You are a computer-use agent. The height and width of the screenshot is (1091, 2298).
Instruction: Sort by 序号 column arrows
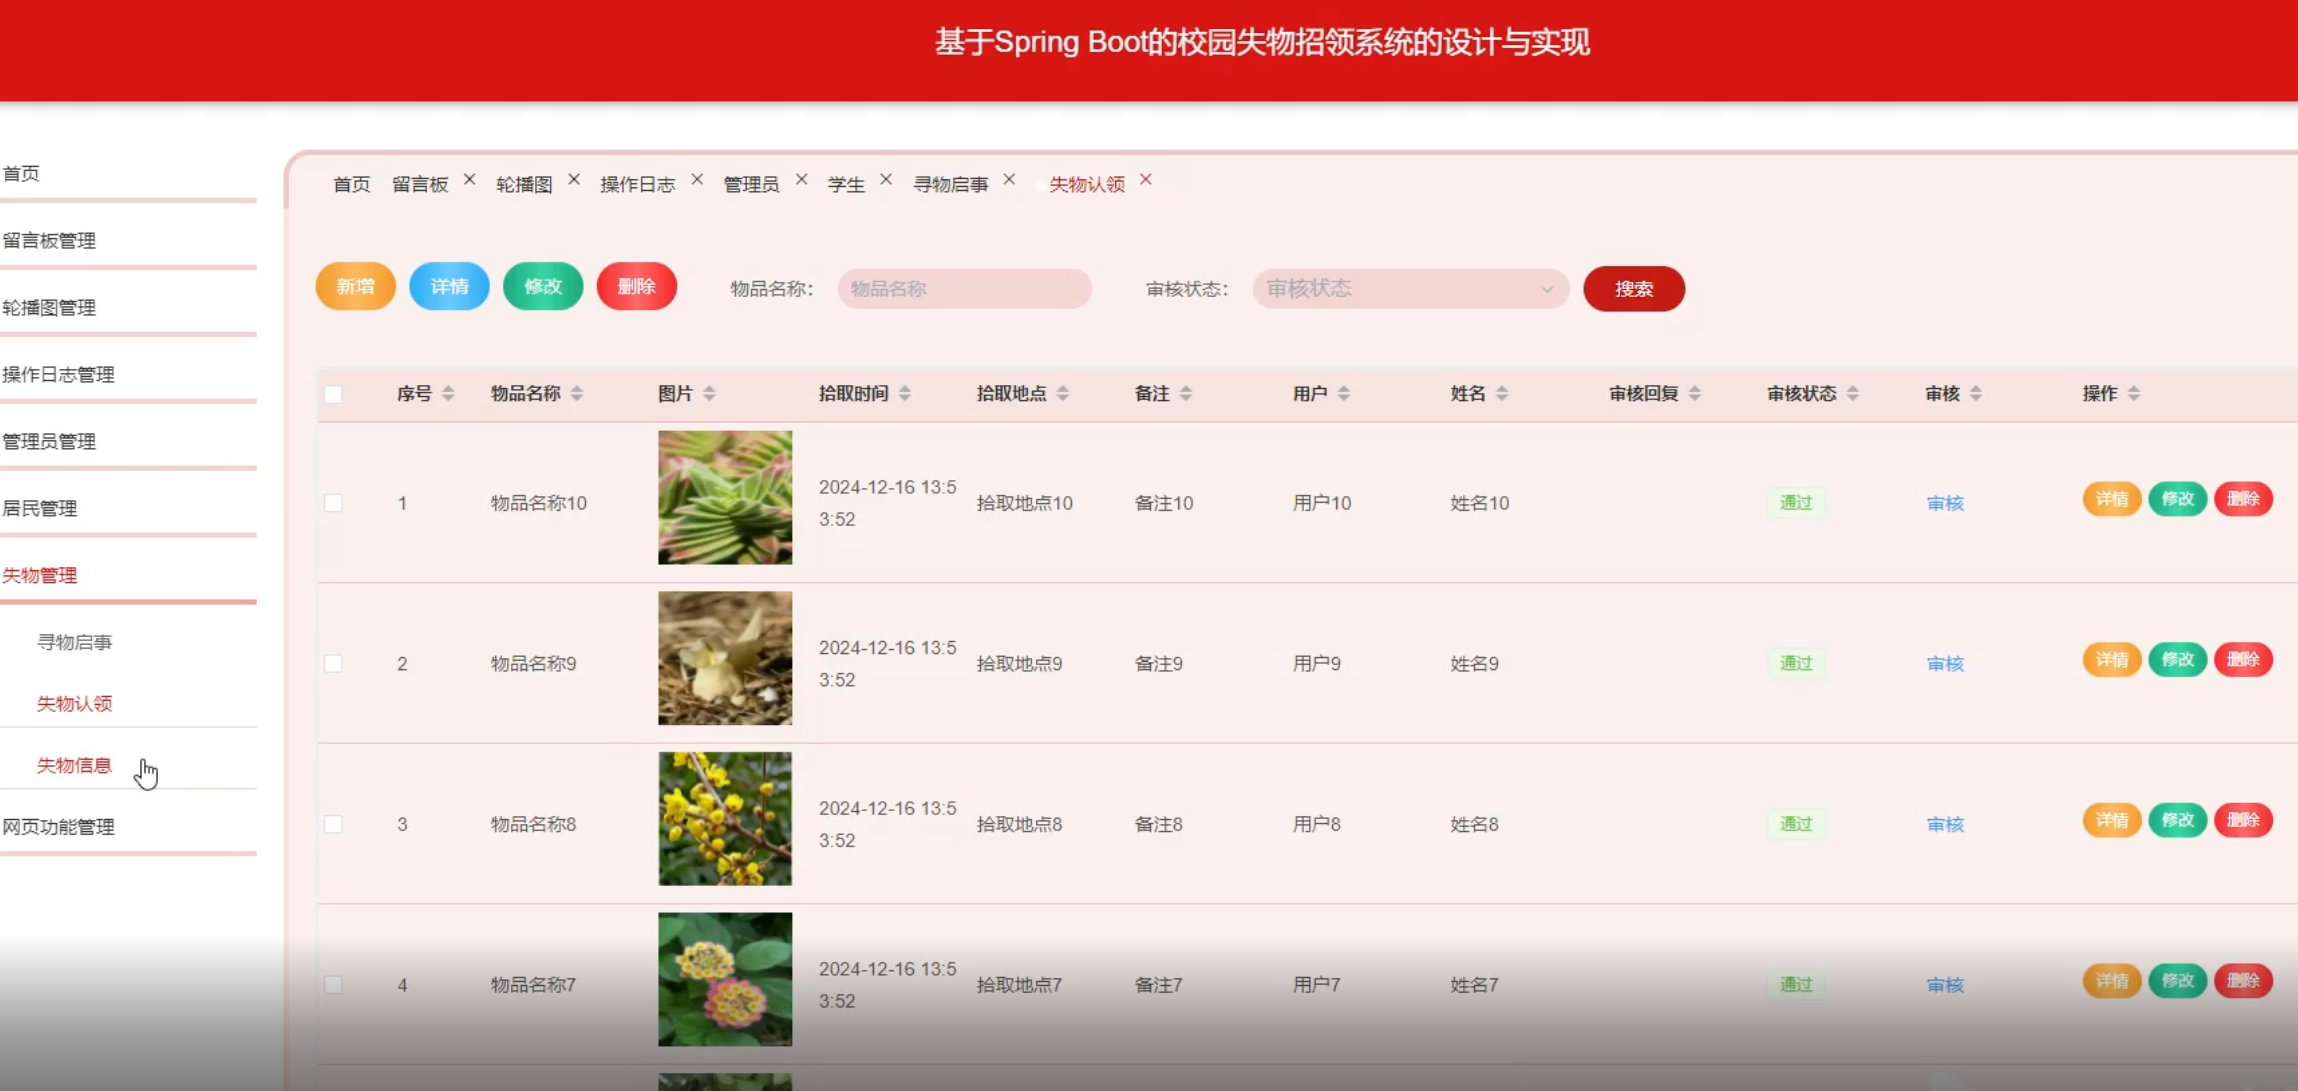(448, 394)
